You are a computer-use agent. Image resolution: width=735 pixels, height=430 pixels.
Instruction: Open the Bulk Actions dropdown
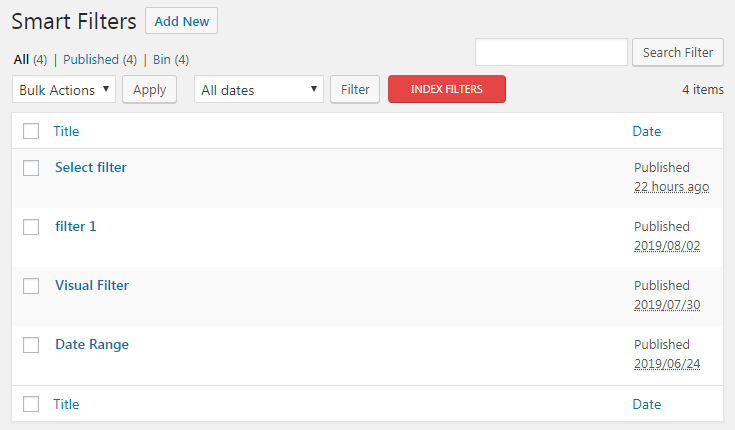click(x=64, y=89)
